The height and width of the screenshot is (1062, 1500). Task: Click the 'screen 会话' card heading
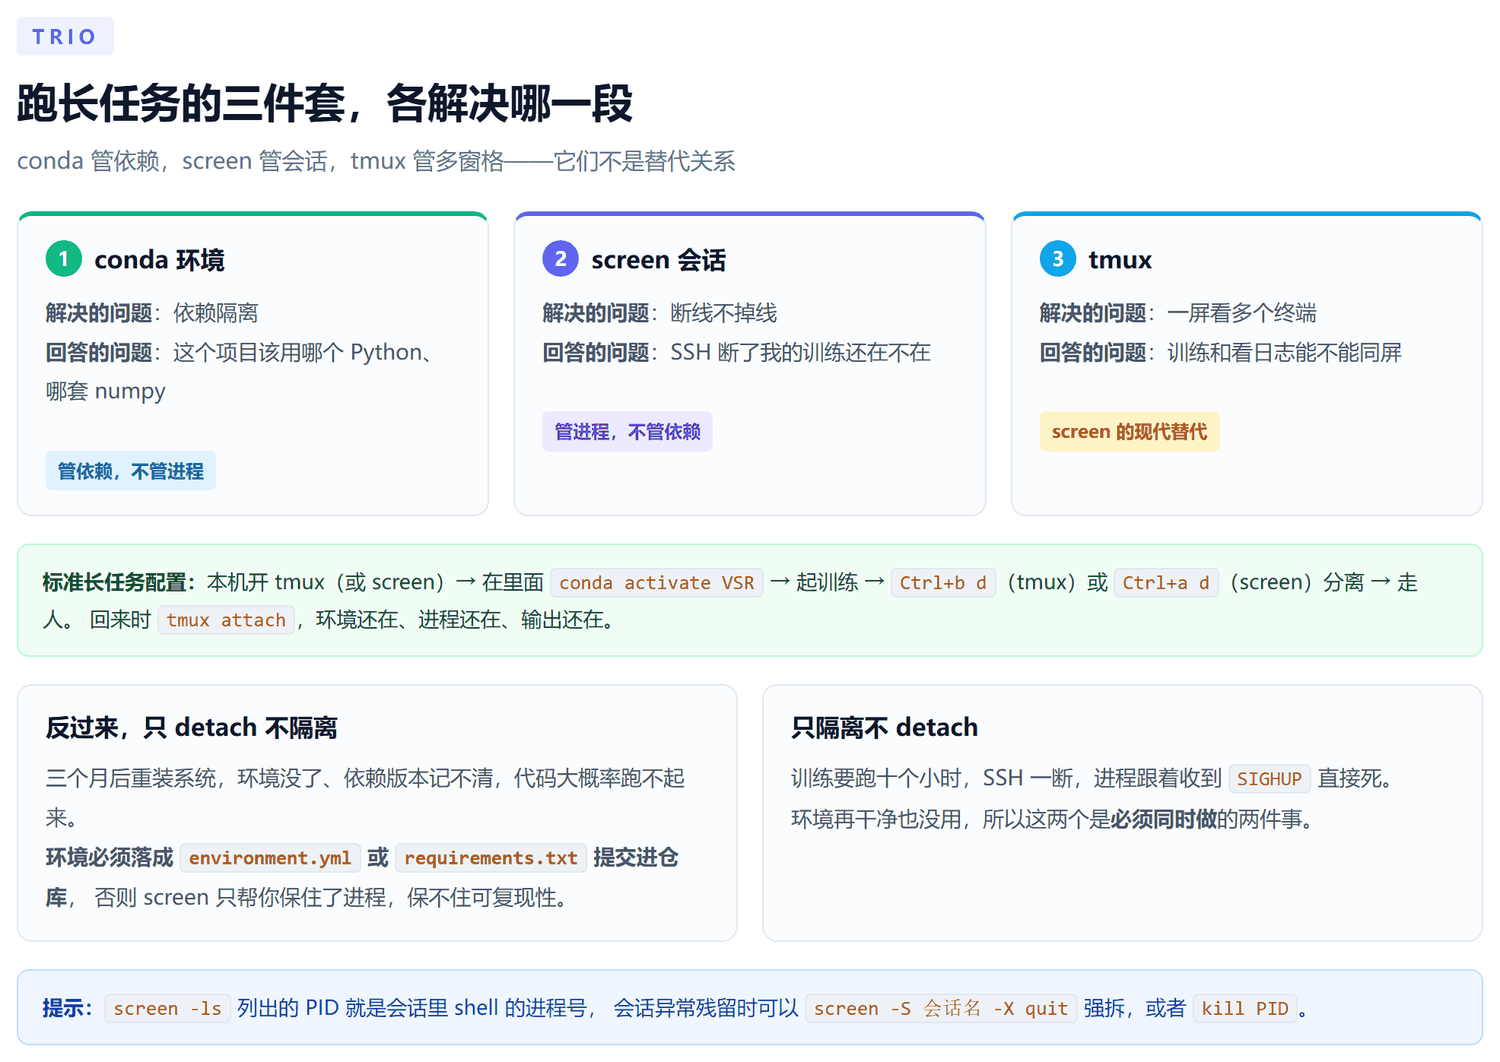pyautogui.click(x=659, y=260)
